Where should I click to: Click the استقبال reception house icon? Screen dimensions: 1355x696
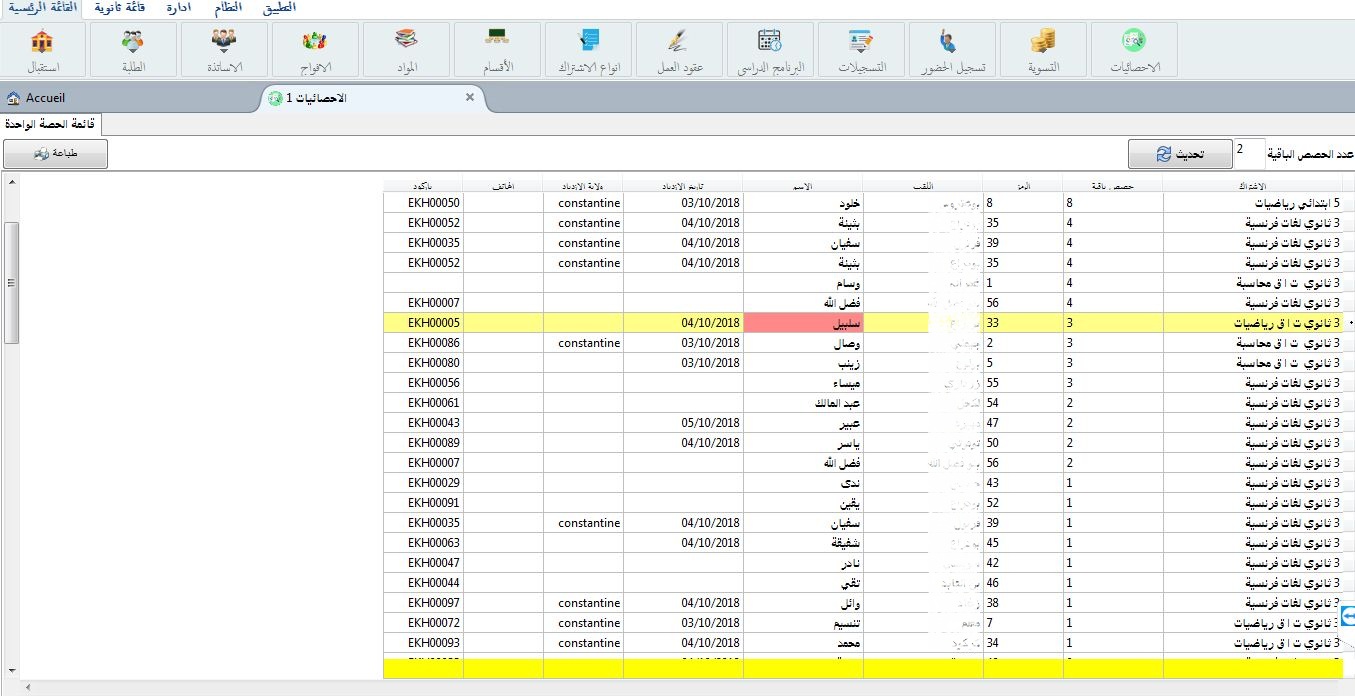tap(42, 49)
